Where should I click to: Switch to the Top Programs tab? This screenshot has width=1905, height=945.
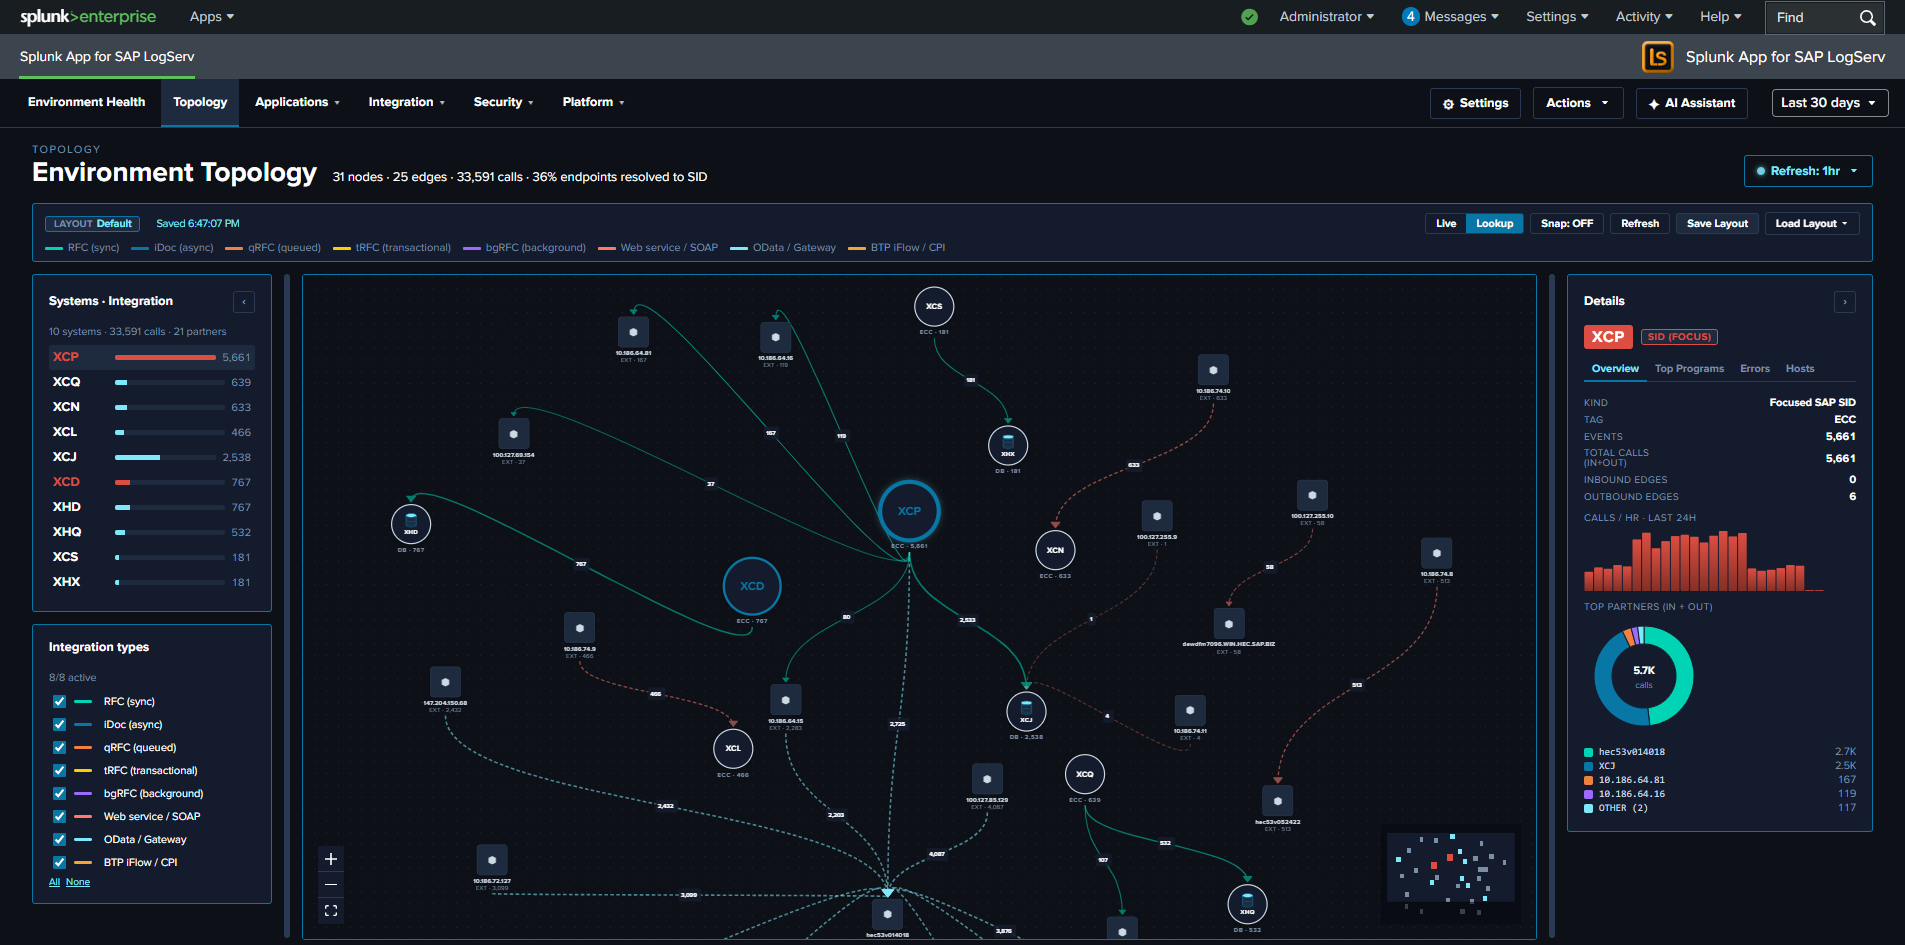click(x=1689, y=369)
